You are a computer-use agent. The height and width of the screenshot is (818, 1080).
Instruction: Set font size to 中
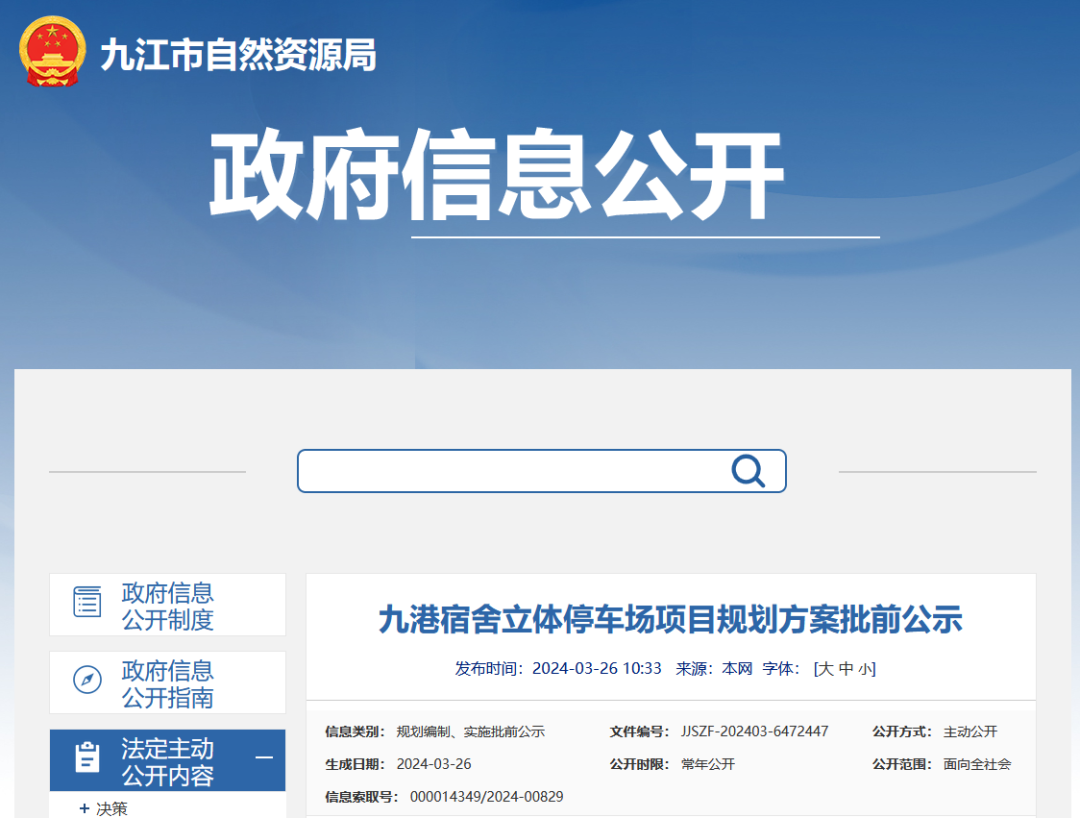(x=843, y=669)
